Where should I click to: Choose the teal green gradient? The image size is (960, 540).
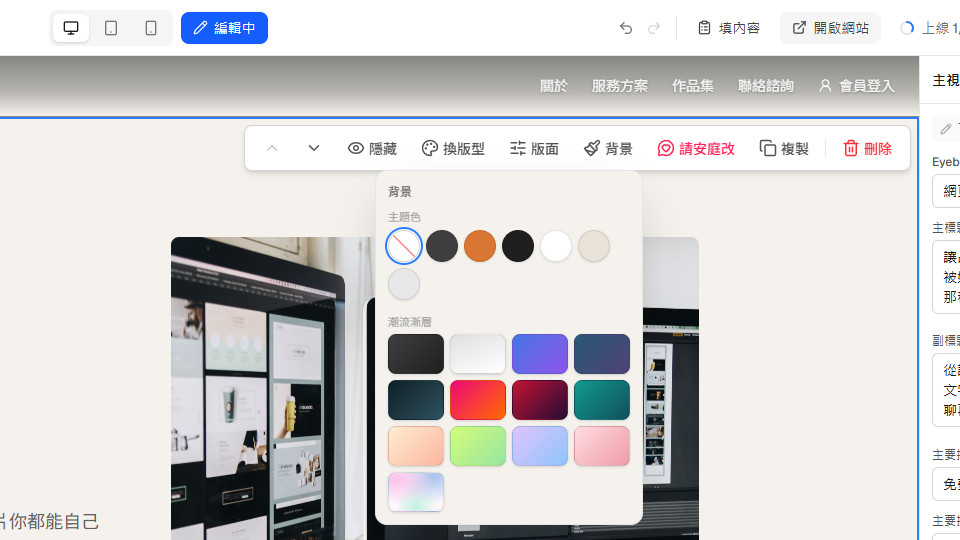(602, 400)
